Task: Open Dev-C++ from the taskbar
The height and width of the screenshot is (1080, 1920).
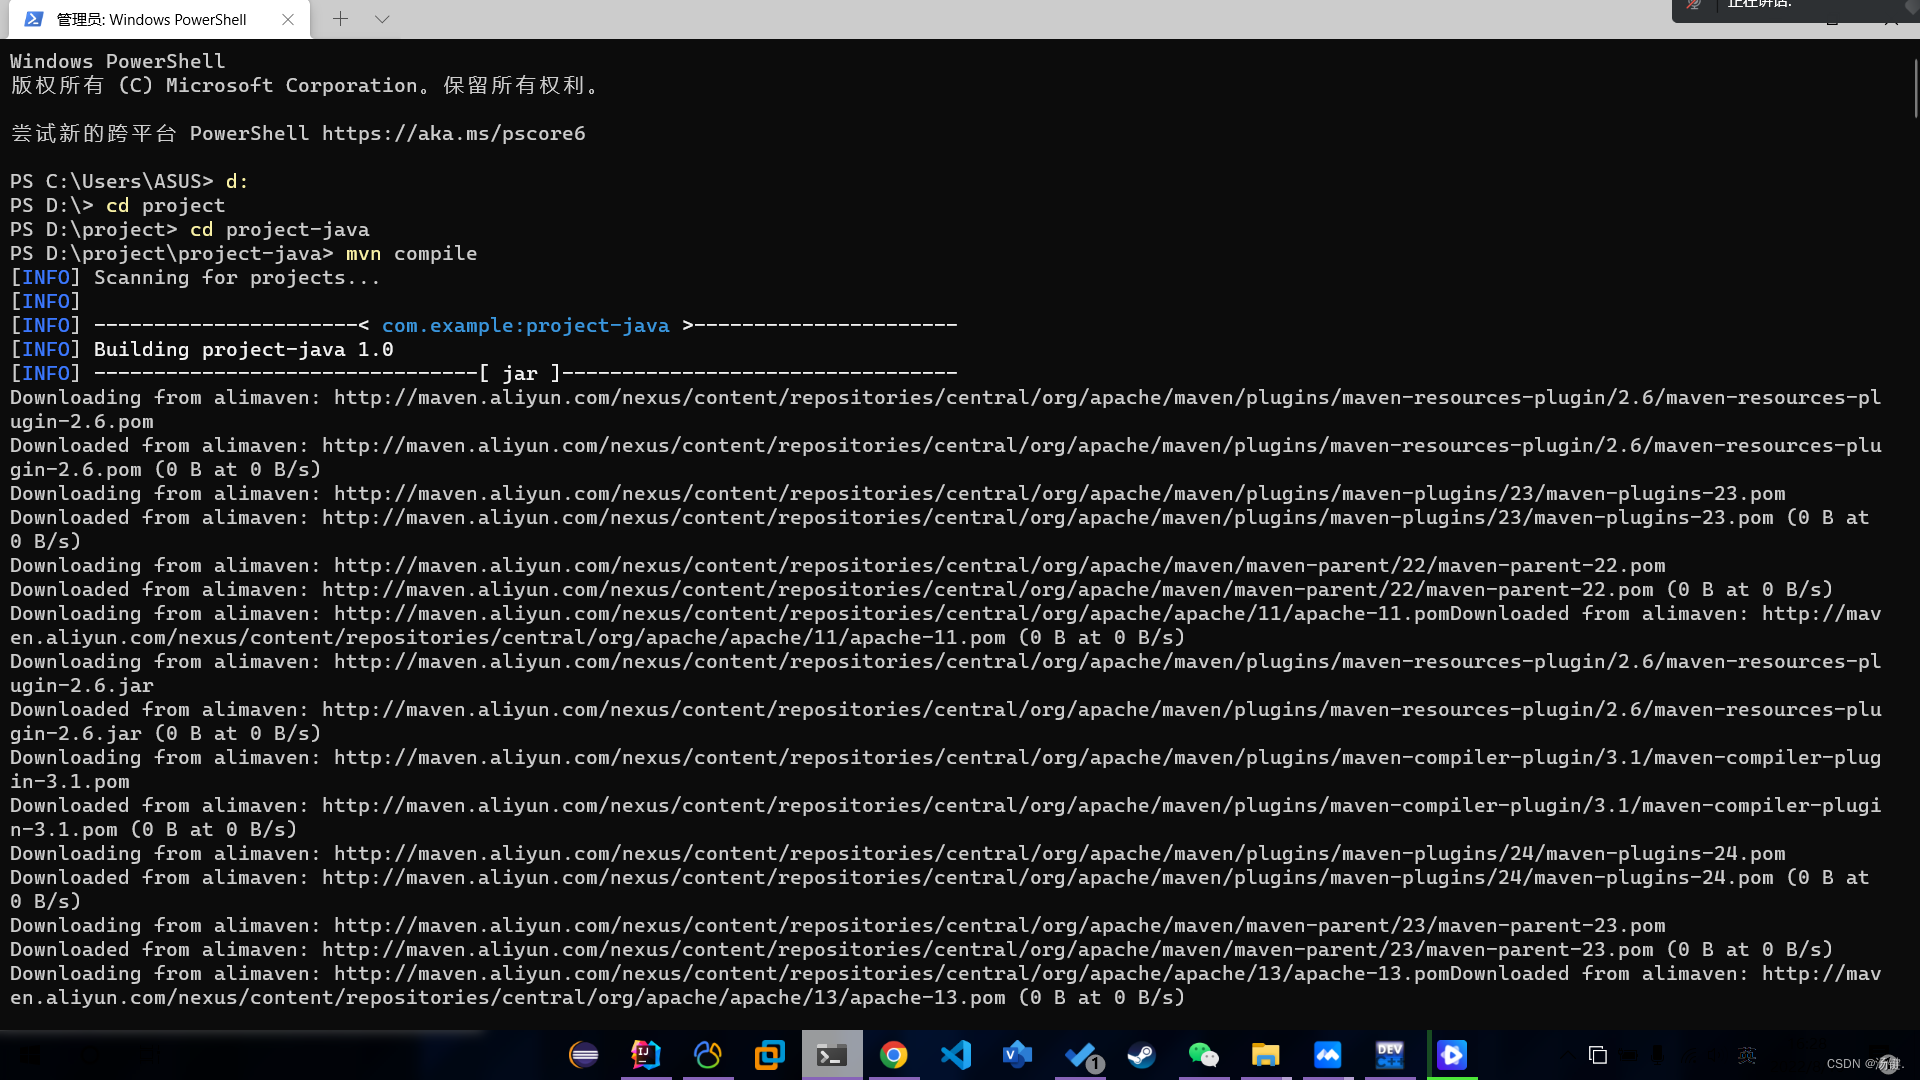Action: point(1390,1055)
